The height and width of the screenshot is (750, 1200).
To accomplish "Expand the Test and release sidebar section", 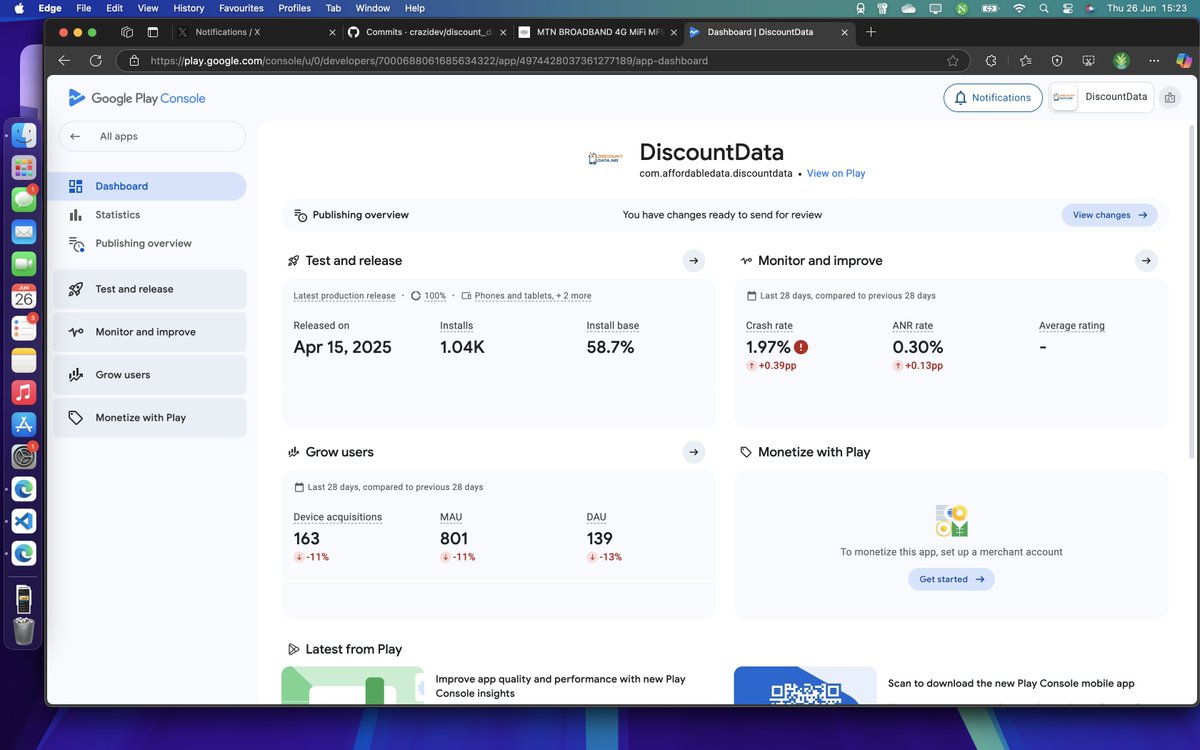I will [x=149, y=289].
